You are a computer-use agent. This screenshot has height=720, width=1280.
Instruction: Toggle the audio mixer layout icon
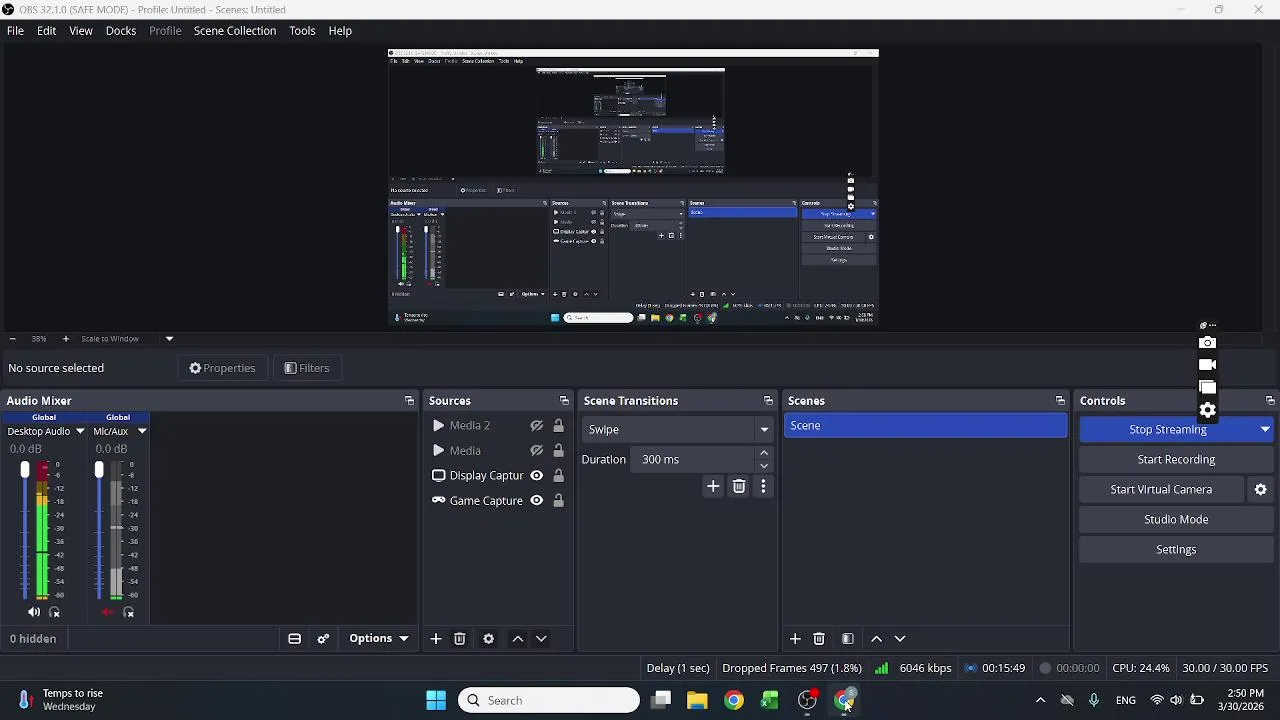coord(294,639)
